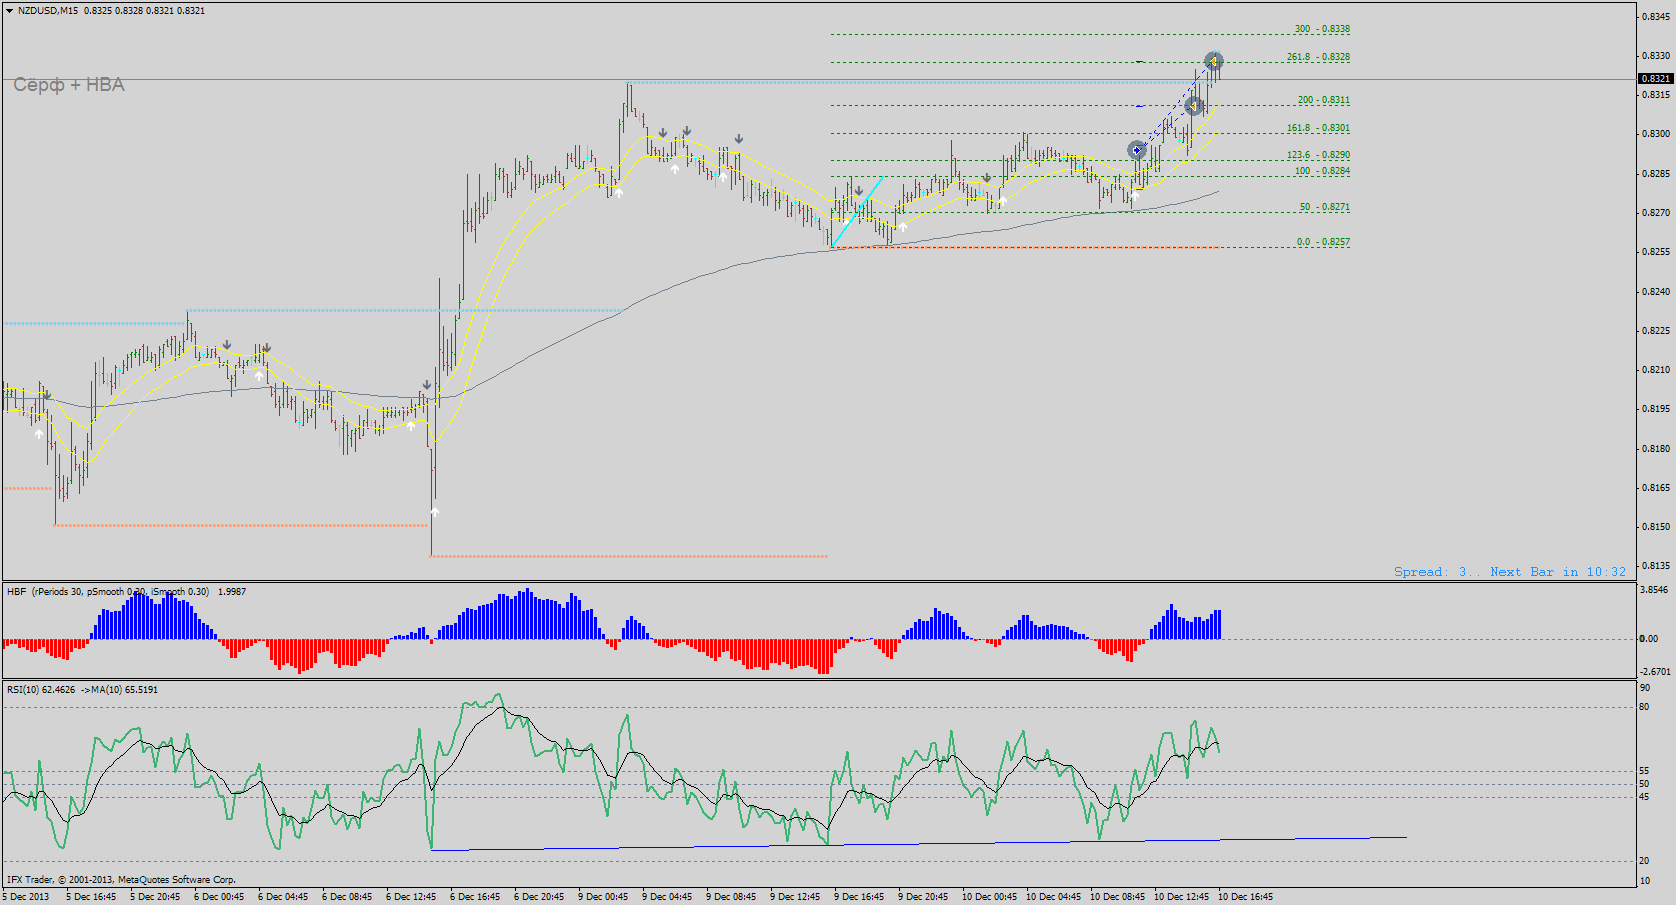The width and height of the screenshot is (1676, 905).
Task: Click price scale value 0.8135
Action: point(1656,566)
